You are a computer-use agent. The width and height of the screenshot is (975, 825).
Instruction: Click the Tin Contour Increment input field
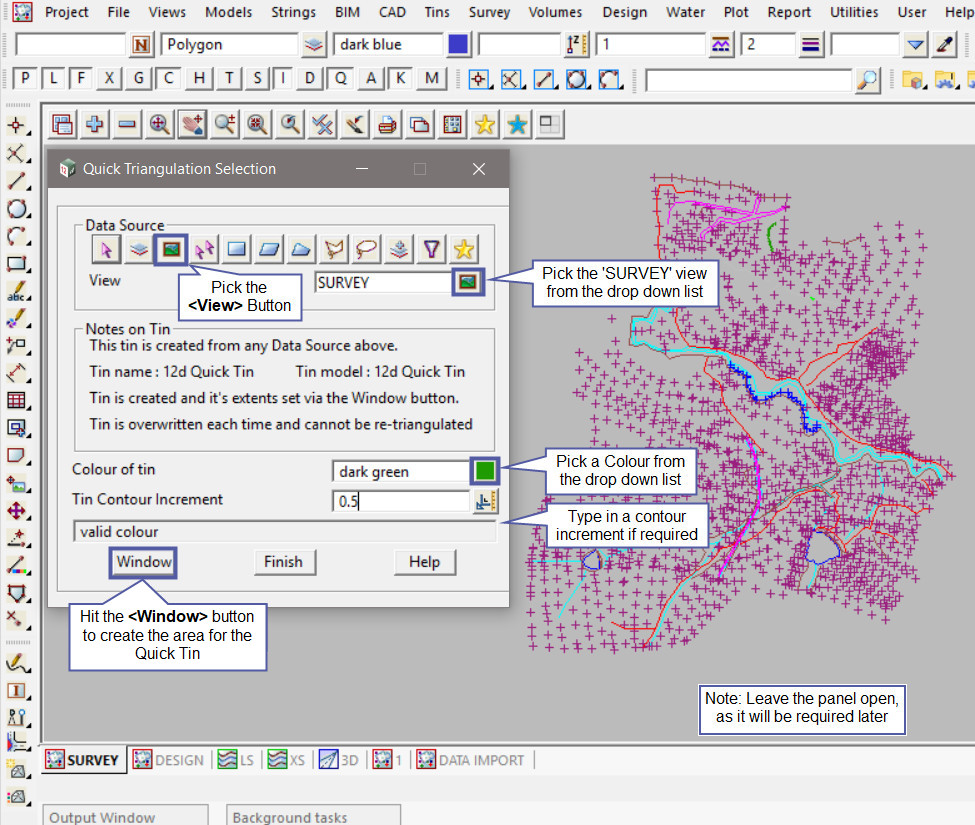tap(400, 501)
